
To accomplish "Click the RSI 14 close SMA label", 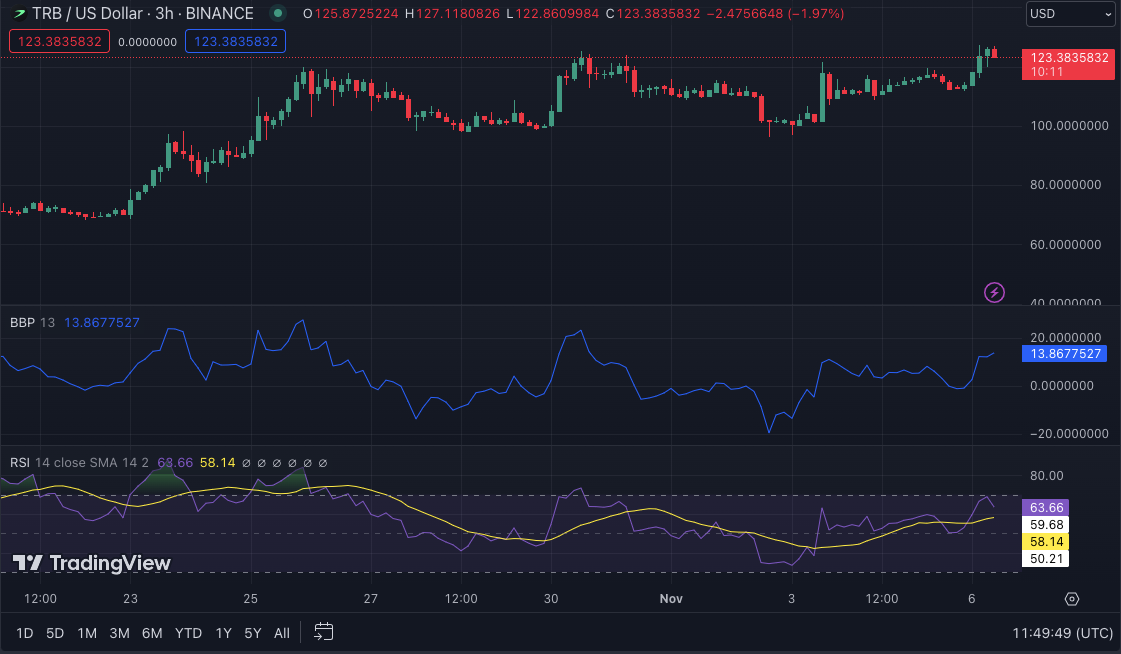I will click(79, 462).
